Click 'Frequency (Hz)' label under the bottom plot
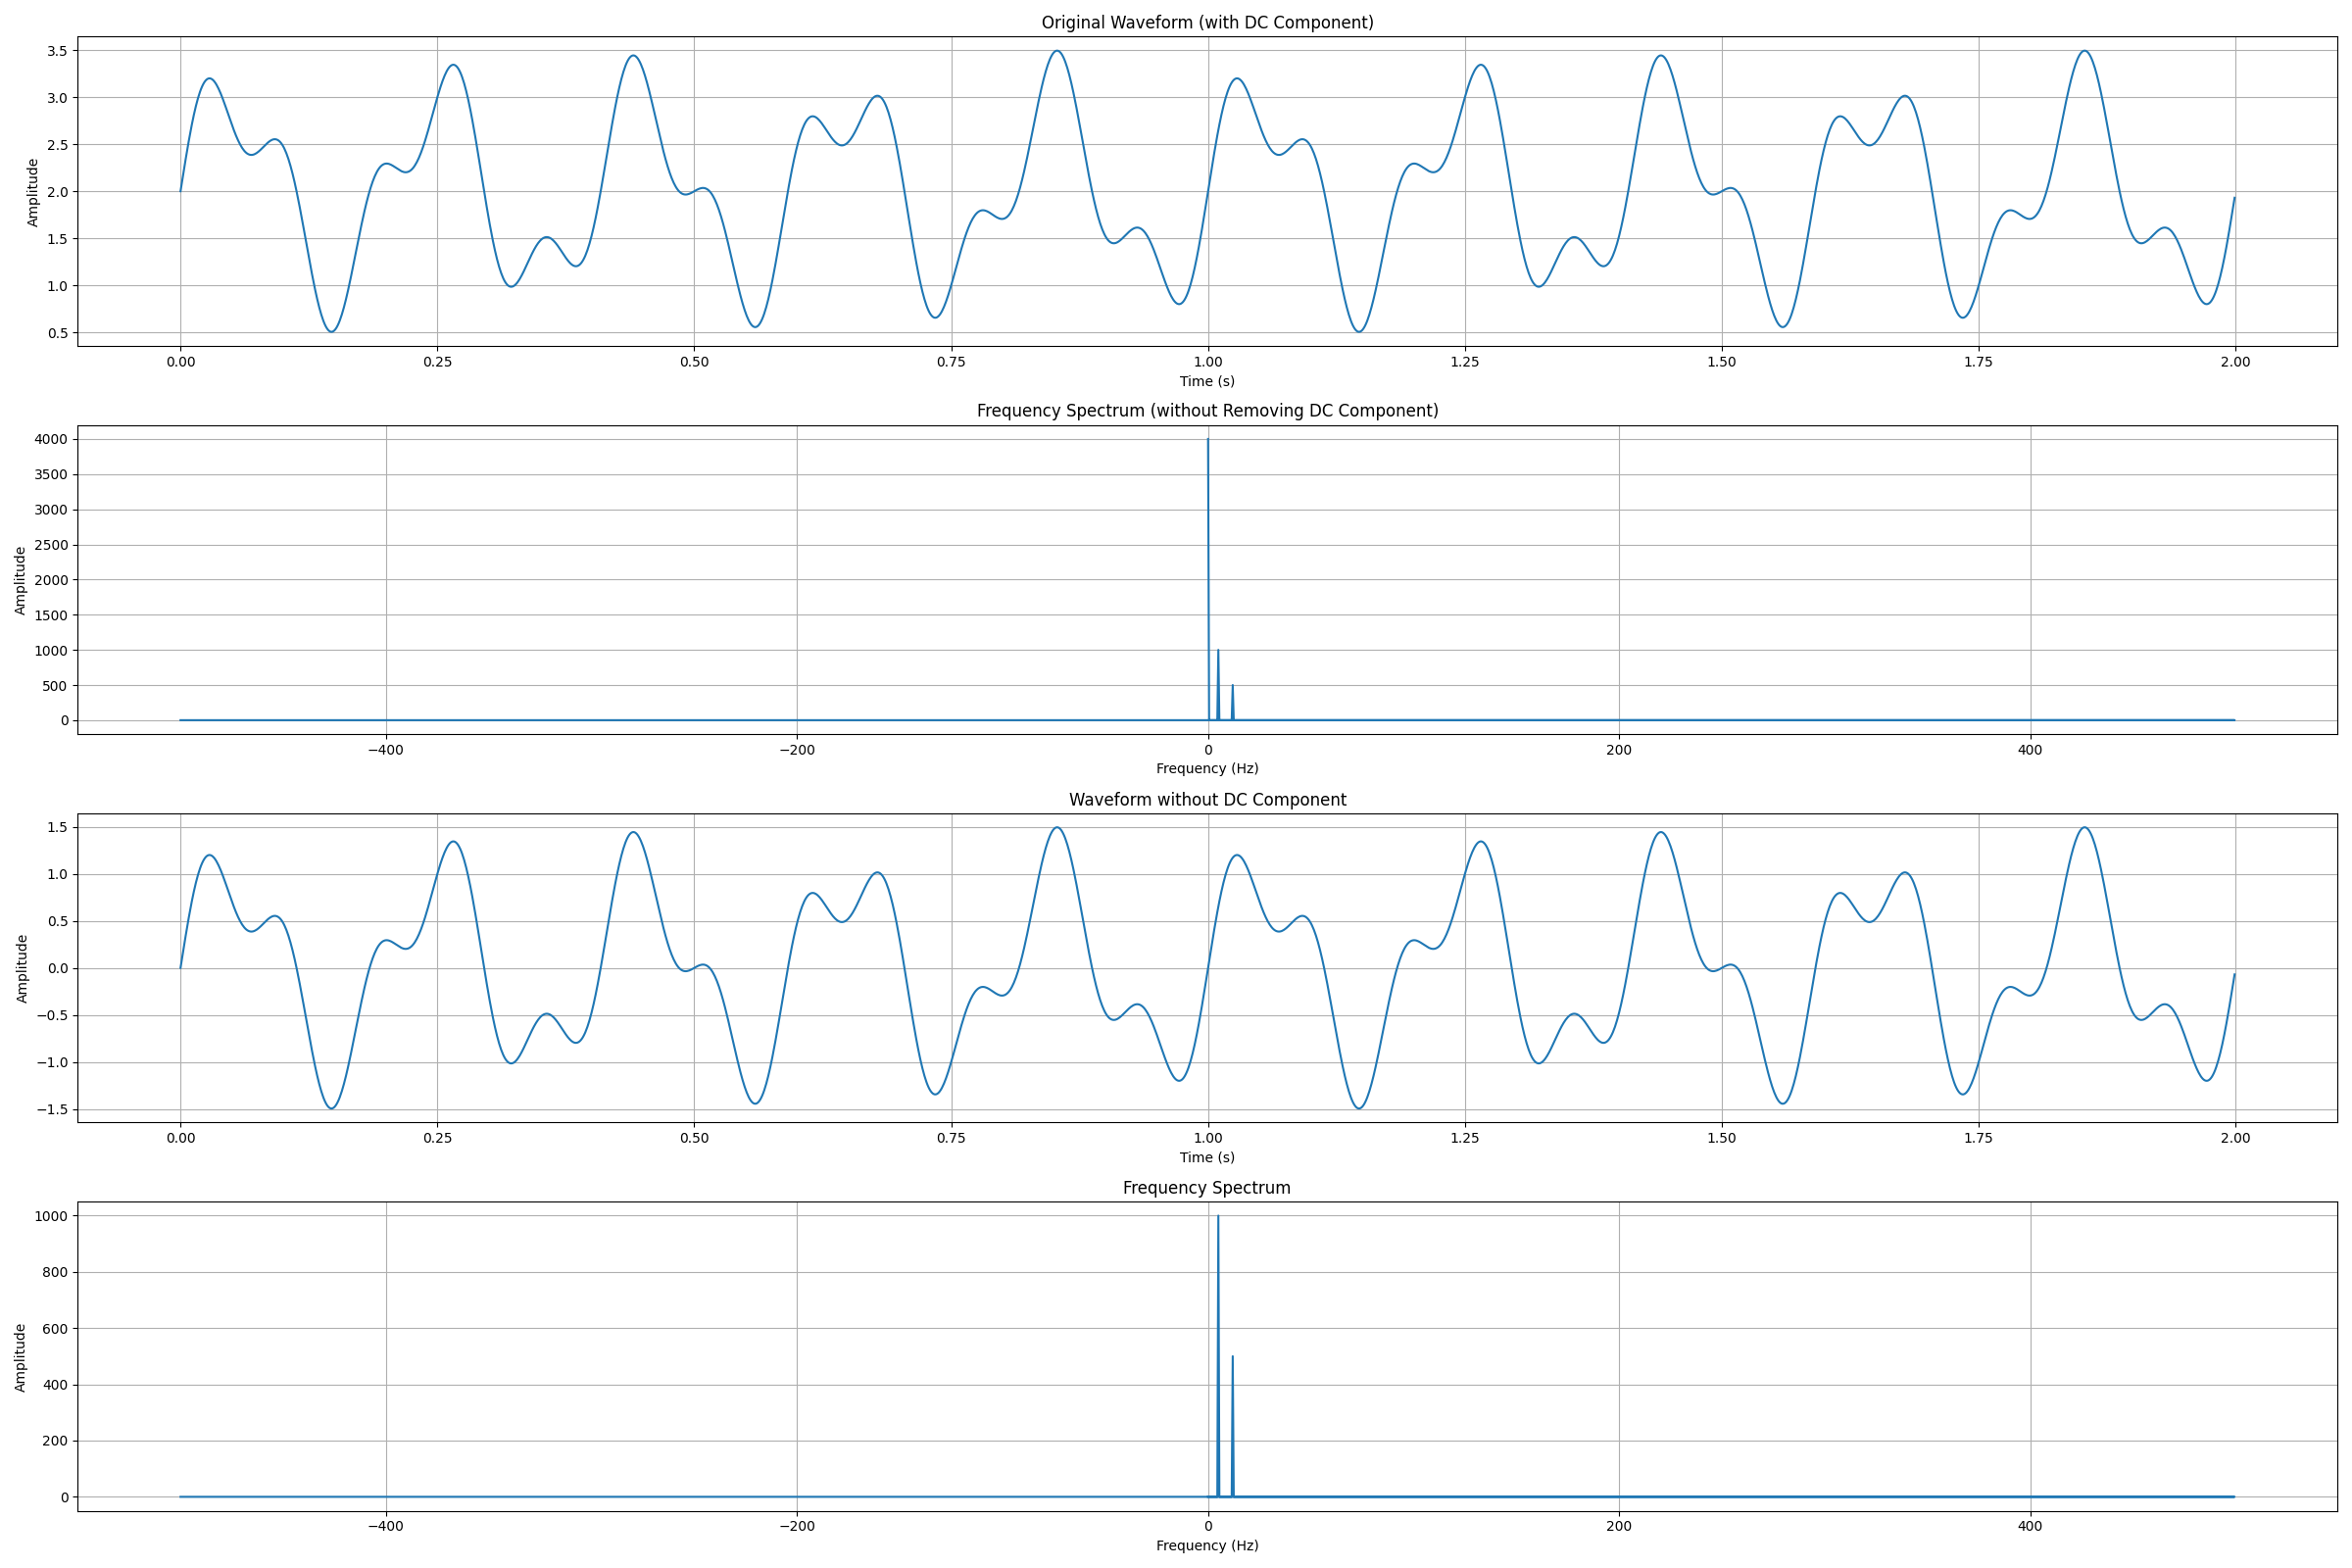Screen dimensions: 2352x1568 (x=1207, y=1545)
